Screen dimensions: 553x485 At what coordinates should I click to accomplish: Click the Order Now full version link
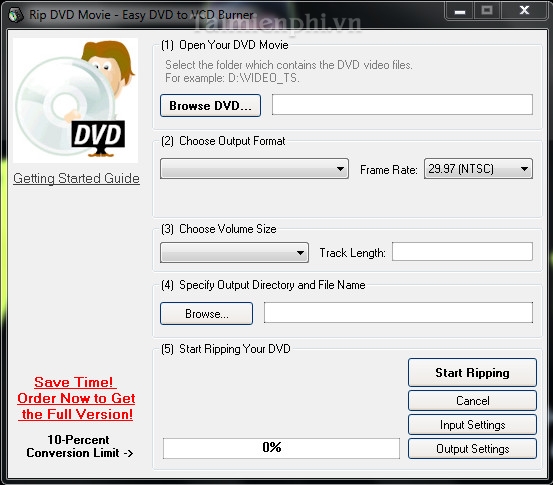(x=76, y=398)
